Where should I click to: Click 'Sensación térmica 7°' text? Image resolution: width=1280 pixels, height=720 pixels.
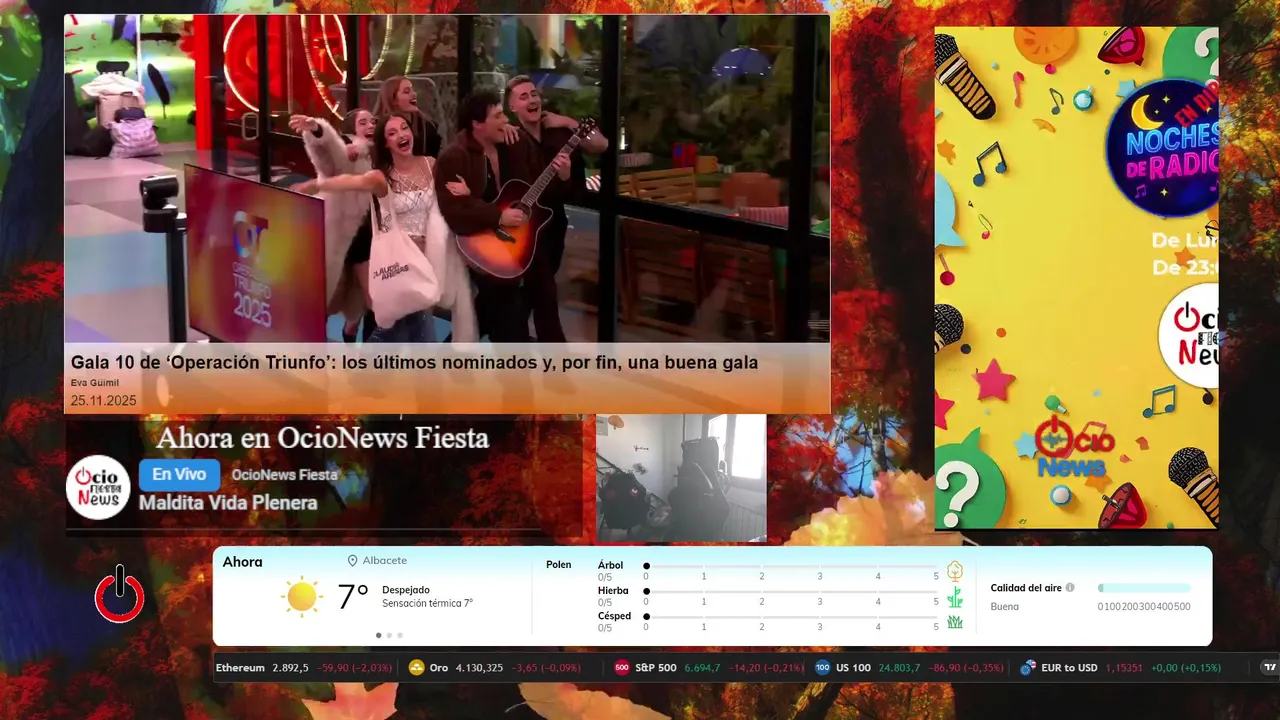pyautogui.click(x=427, y=604)
